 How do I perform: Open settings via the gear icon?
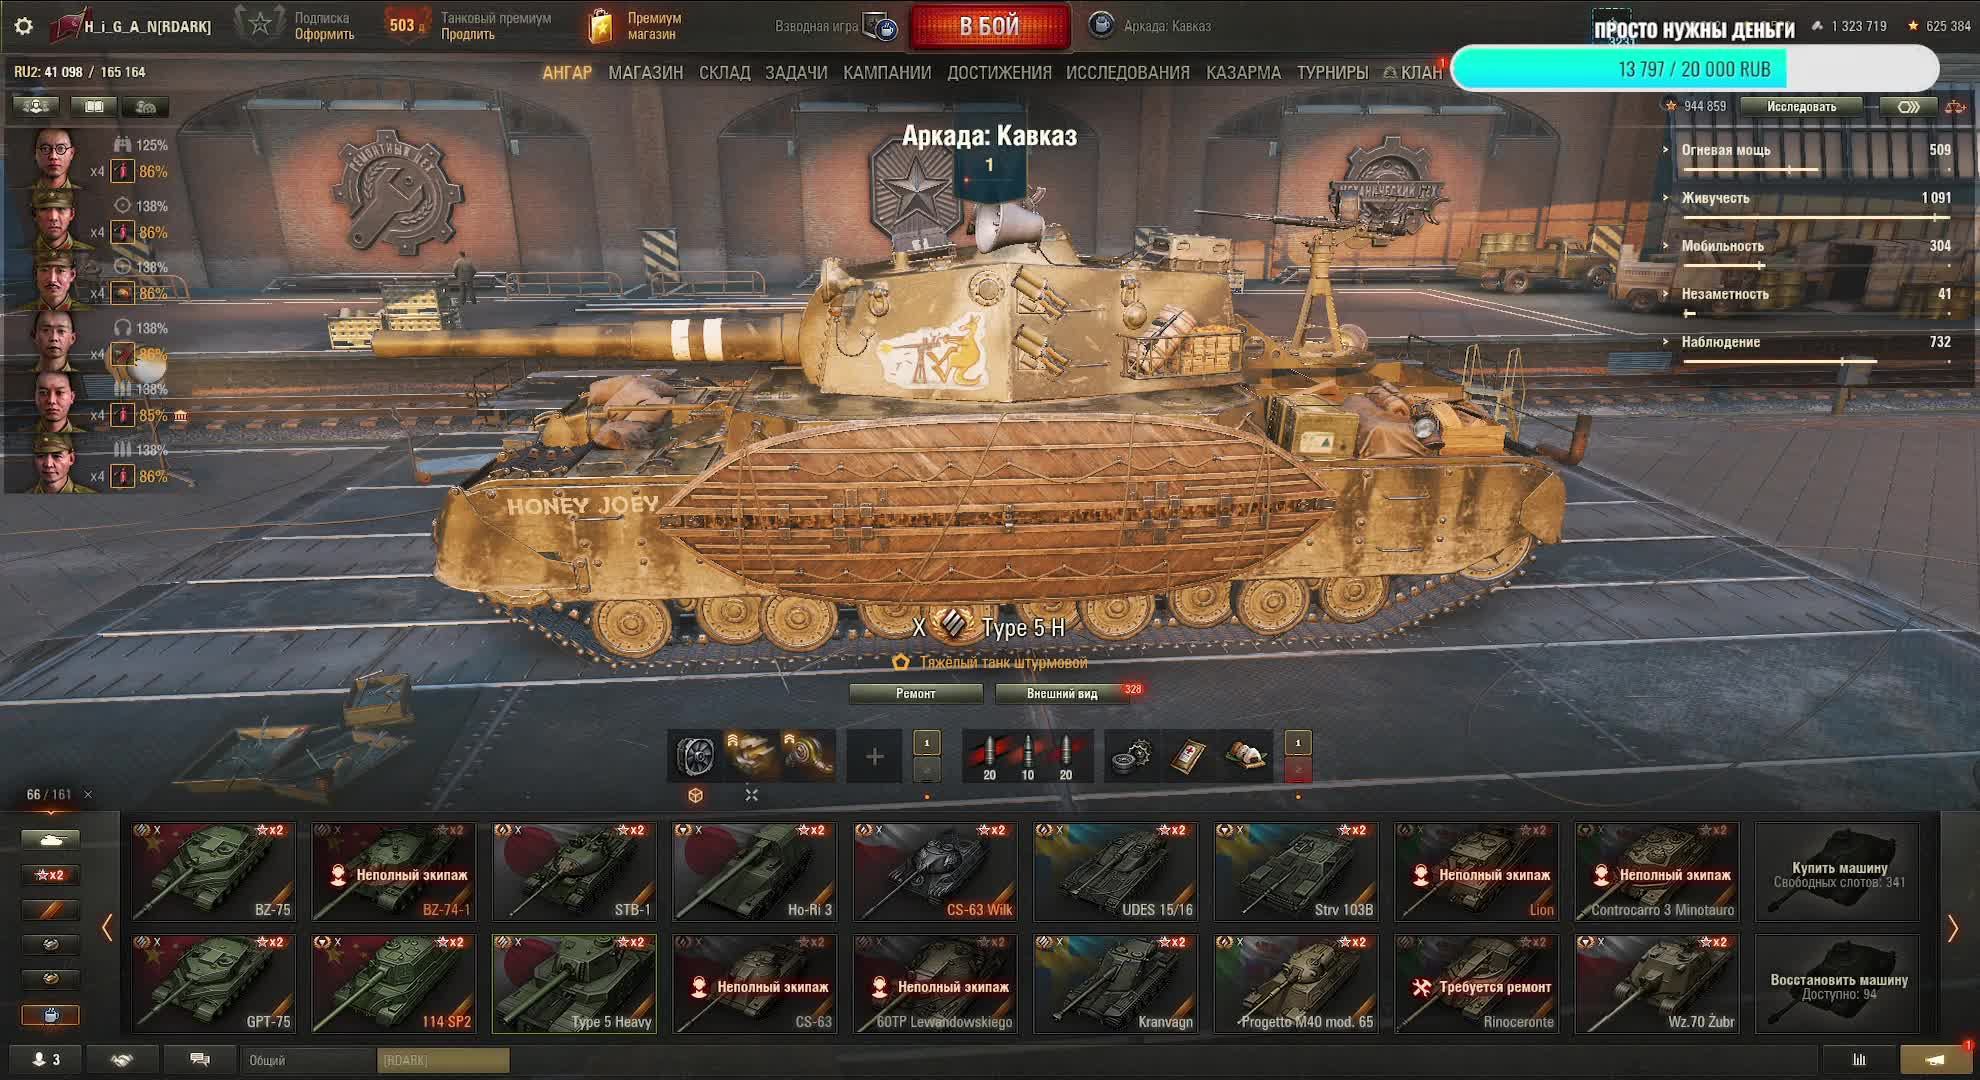coord(24,27)
